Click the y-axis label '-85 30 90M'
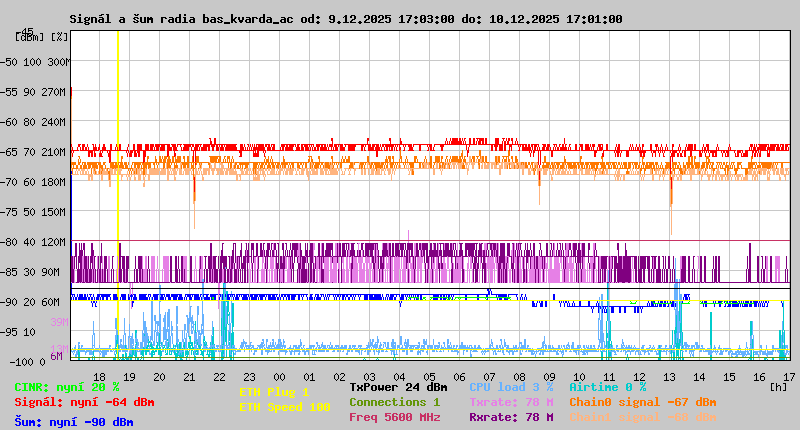 [31, 272]
